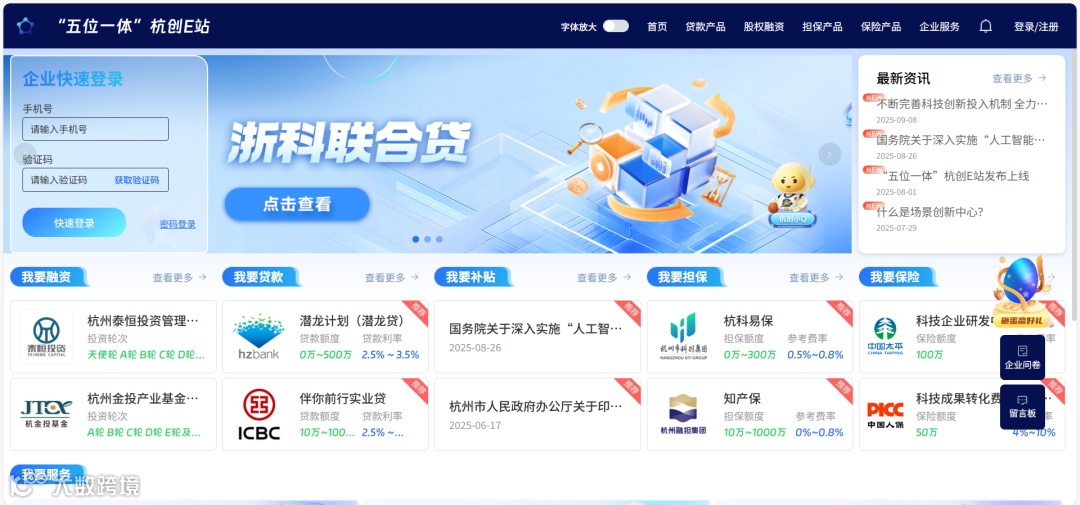This screenshot has width=1080, height=505.
Task: Click 查看更多 next to 最新资讯
Action: (x=1019, y=79)
